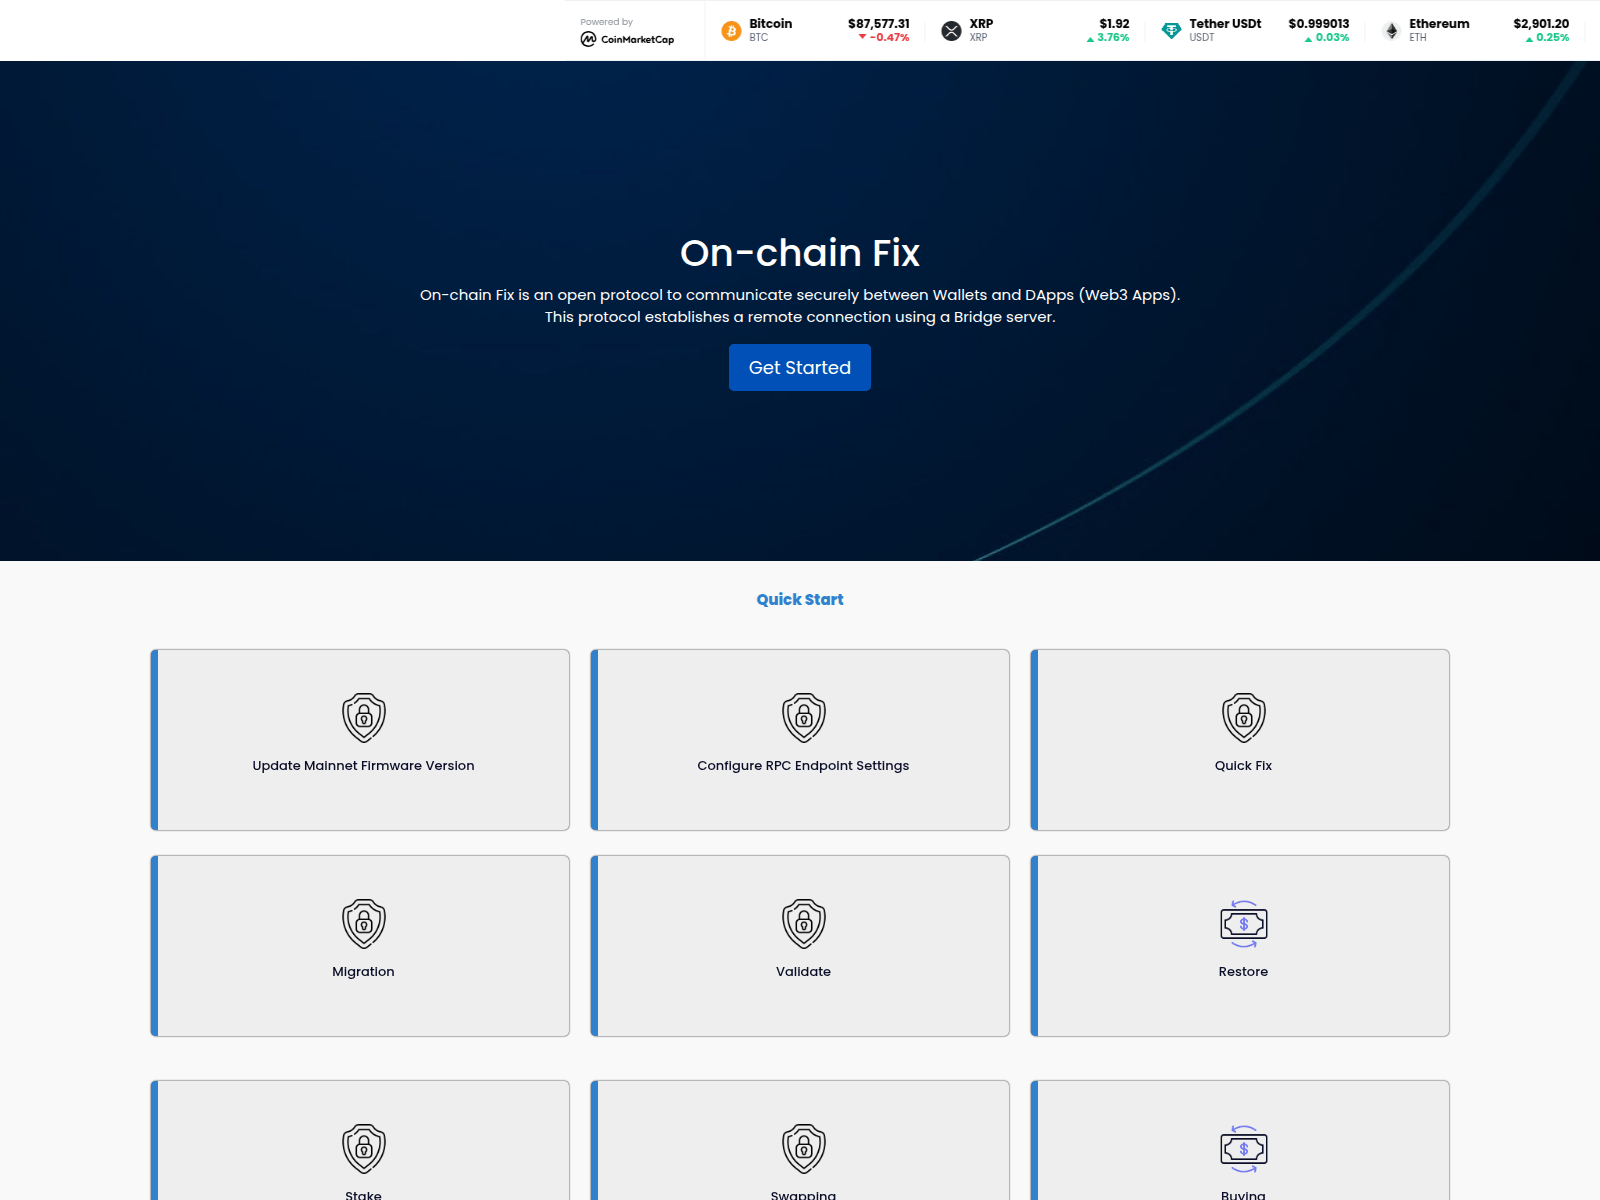This screenshot has height=1200, width=1600.
Task: Open the CoinMarketCap logo link
Action: (627, 39)
